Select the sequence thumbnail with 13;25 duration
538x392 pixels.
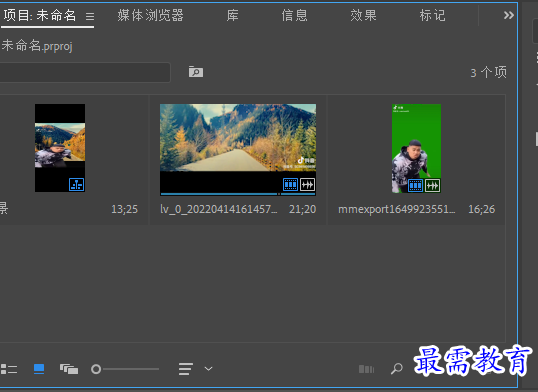coord(60,148)
